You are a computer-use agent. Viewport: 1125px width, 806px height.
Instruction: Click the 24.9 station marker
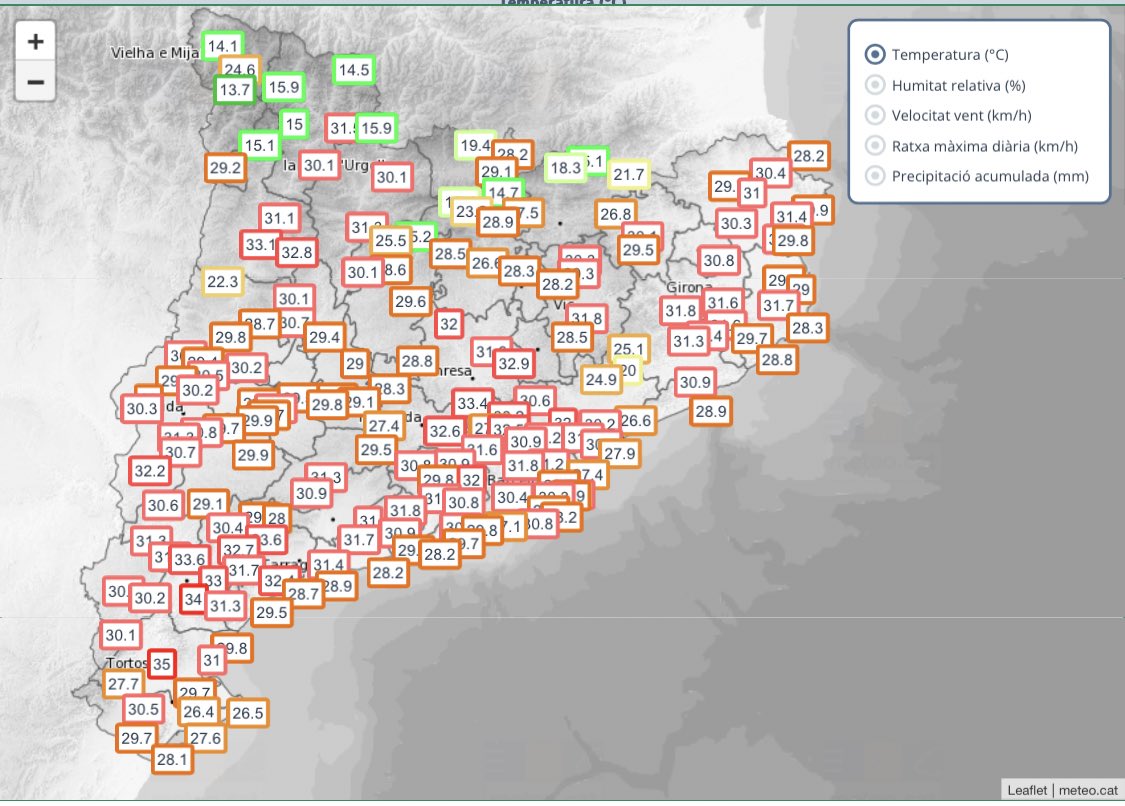coord(601,379)
